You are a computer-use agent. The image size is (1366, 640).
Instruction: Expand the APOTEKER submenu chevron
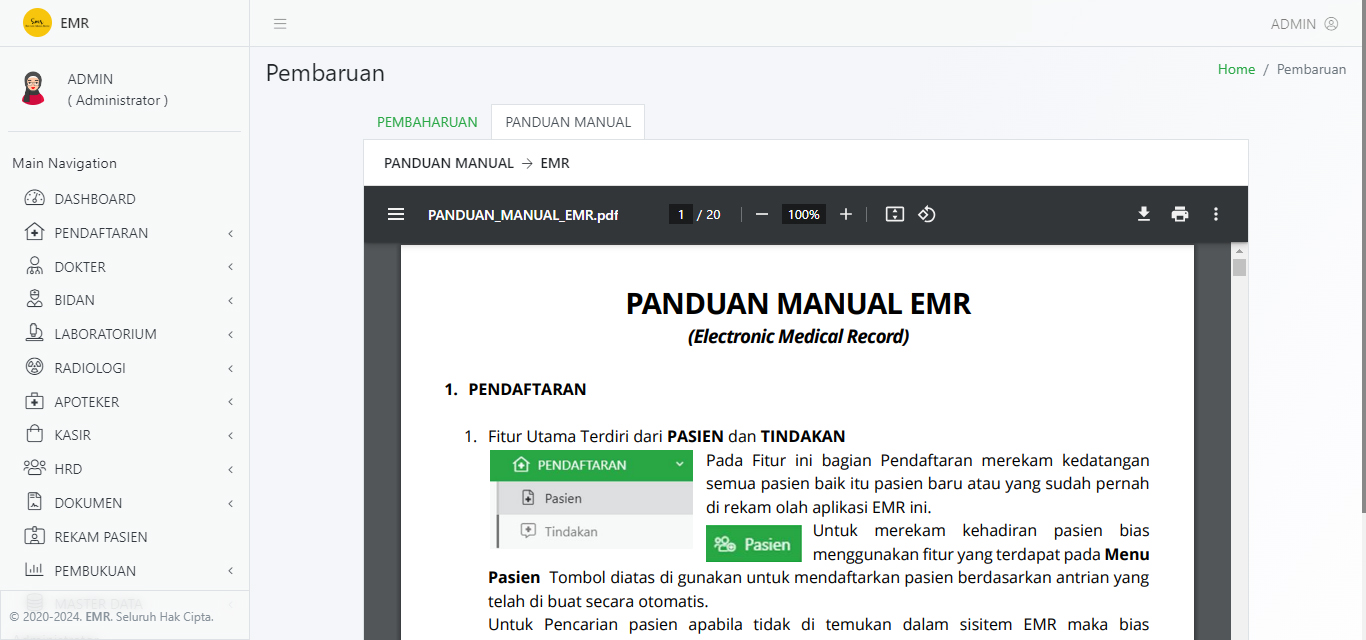click(230, 402)
